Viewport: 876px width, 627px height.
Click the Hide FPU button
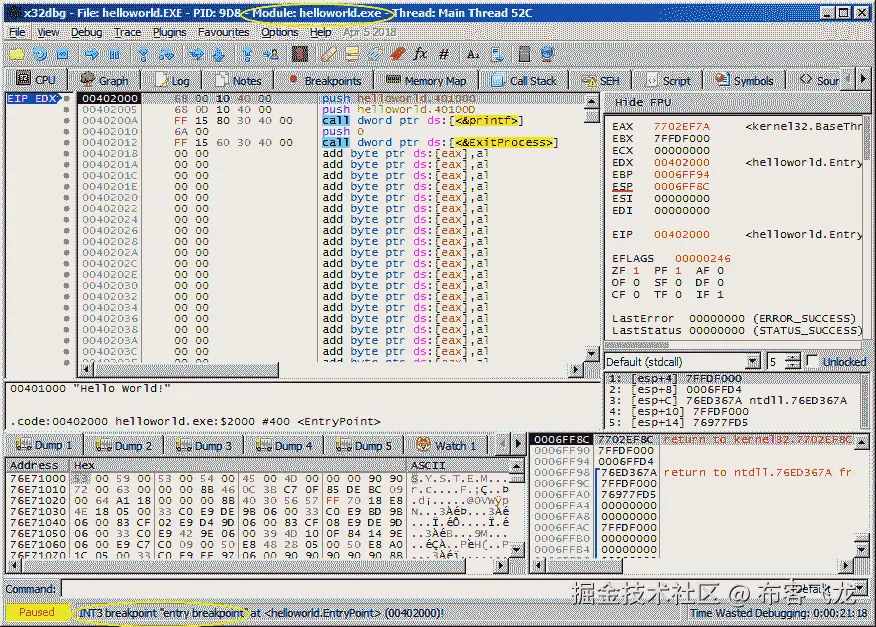point(643,103)
